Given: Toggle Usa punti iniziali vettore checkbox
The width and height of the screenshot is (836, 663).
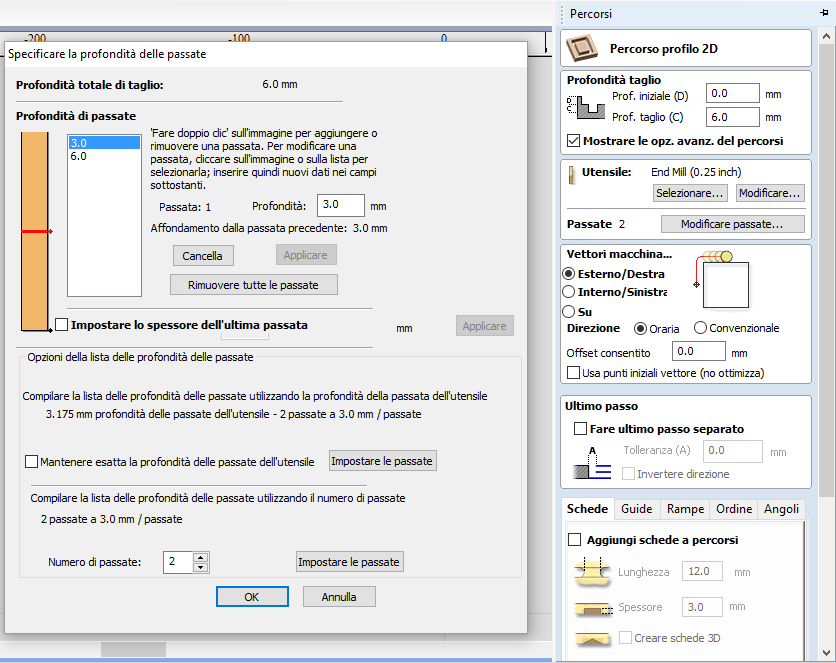Looking at the screenshot, I should pos(573,373).
